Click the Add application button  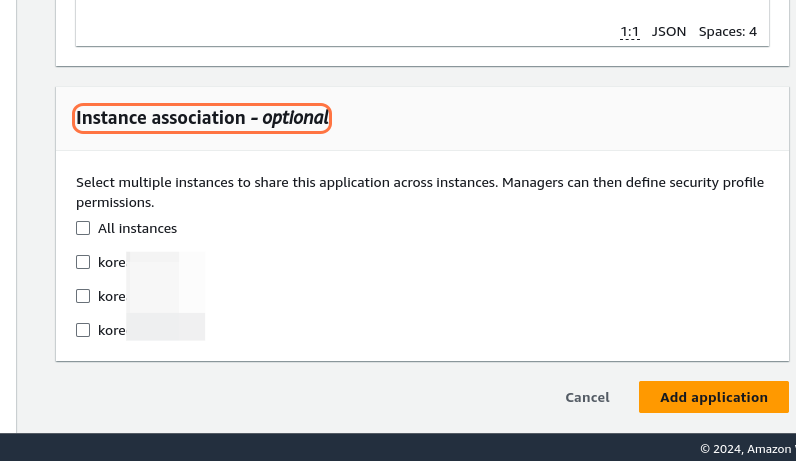[713, 397]
